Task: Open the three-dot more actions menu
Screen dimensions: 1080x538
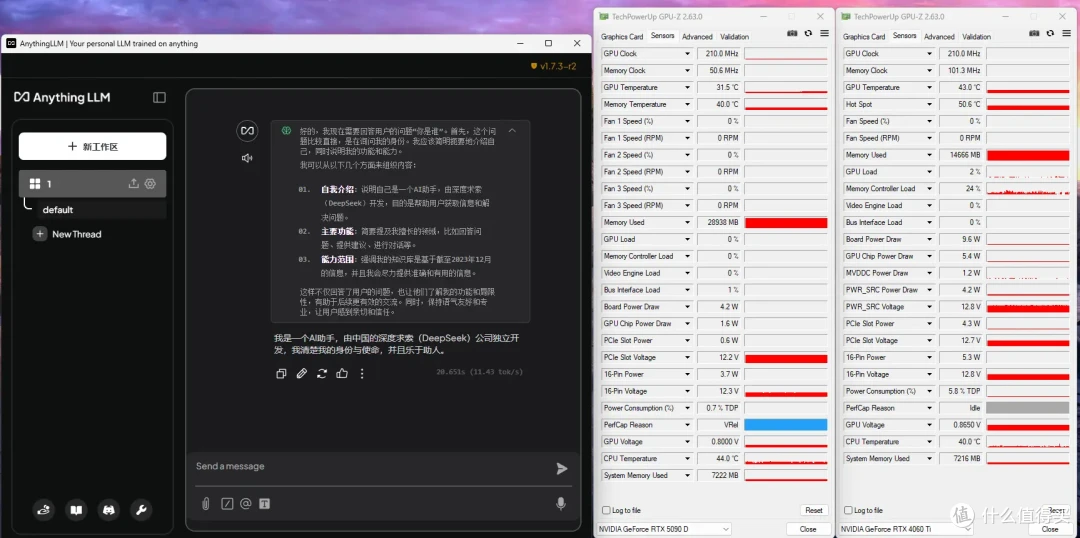Action: pos(362,373)
